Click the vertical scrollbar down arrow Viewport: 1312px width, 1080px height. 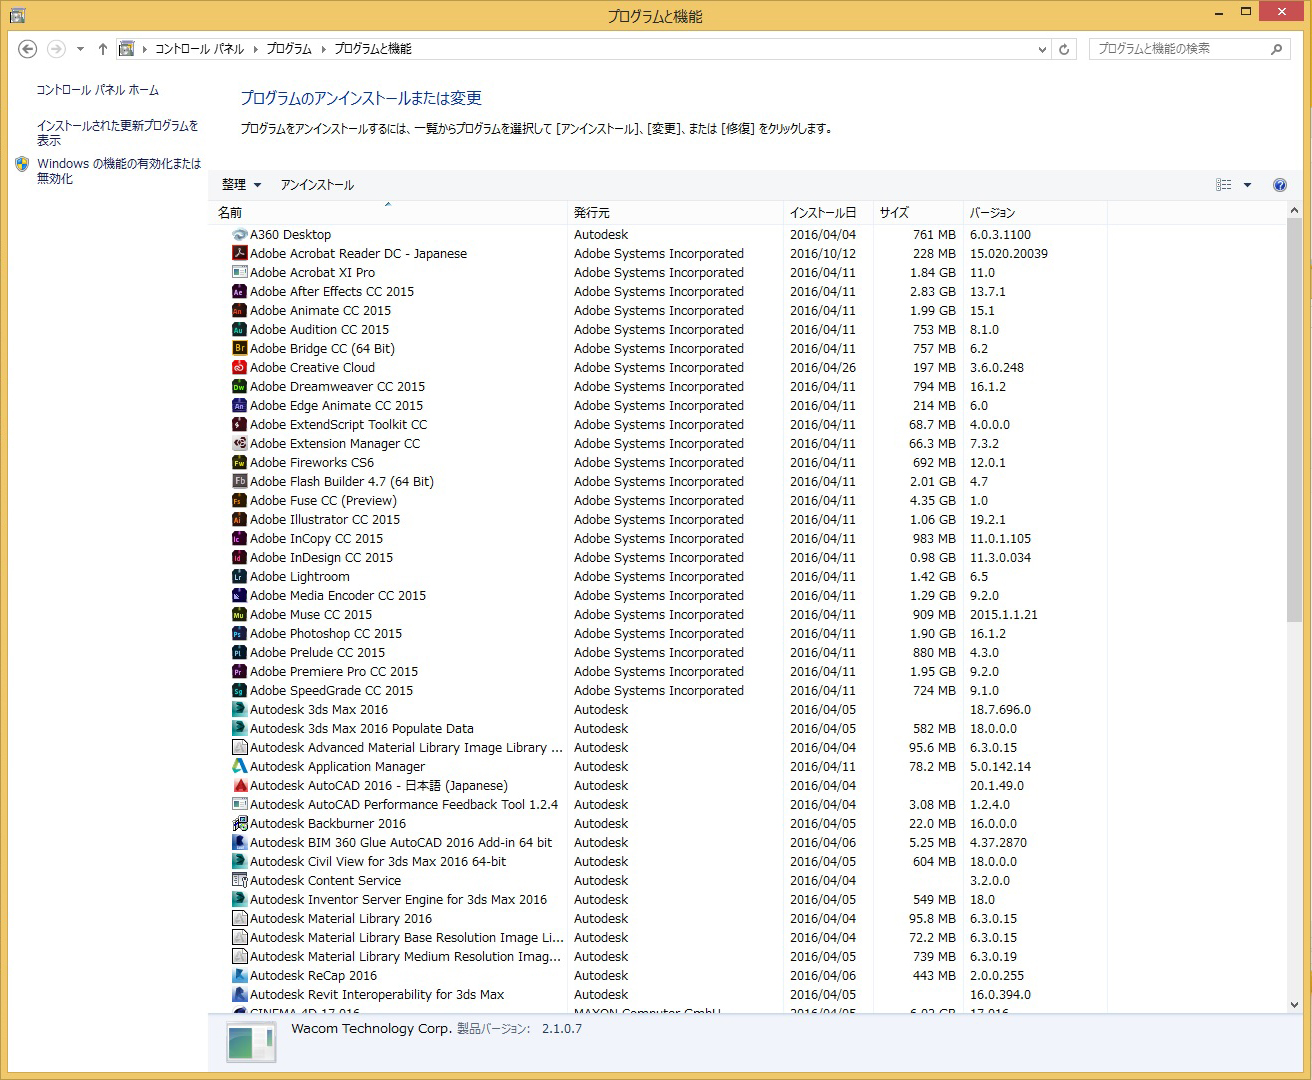point(1295,1005)
